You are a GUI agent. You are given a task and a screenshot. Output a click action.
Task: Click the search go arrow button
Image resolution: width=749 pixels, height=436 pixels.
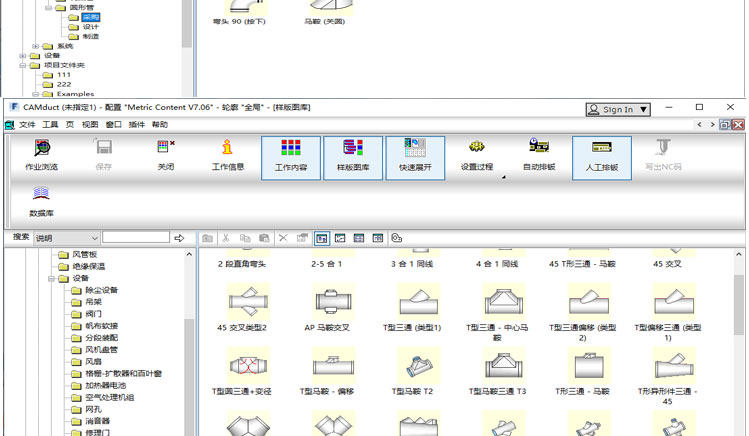pyautogui.click(x=179, y=238)
